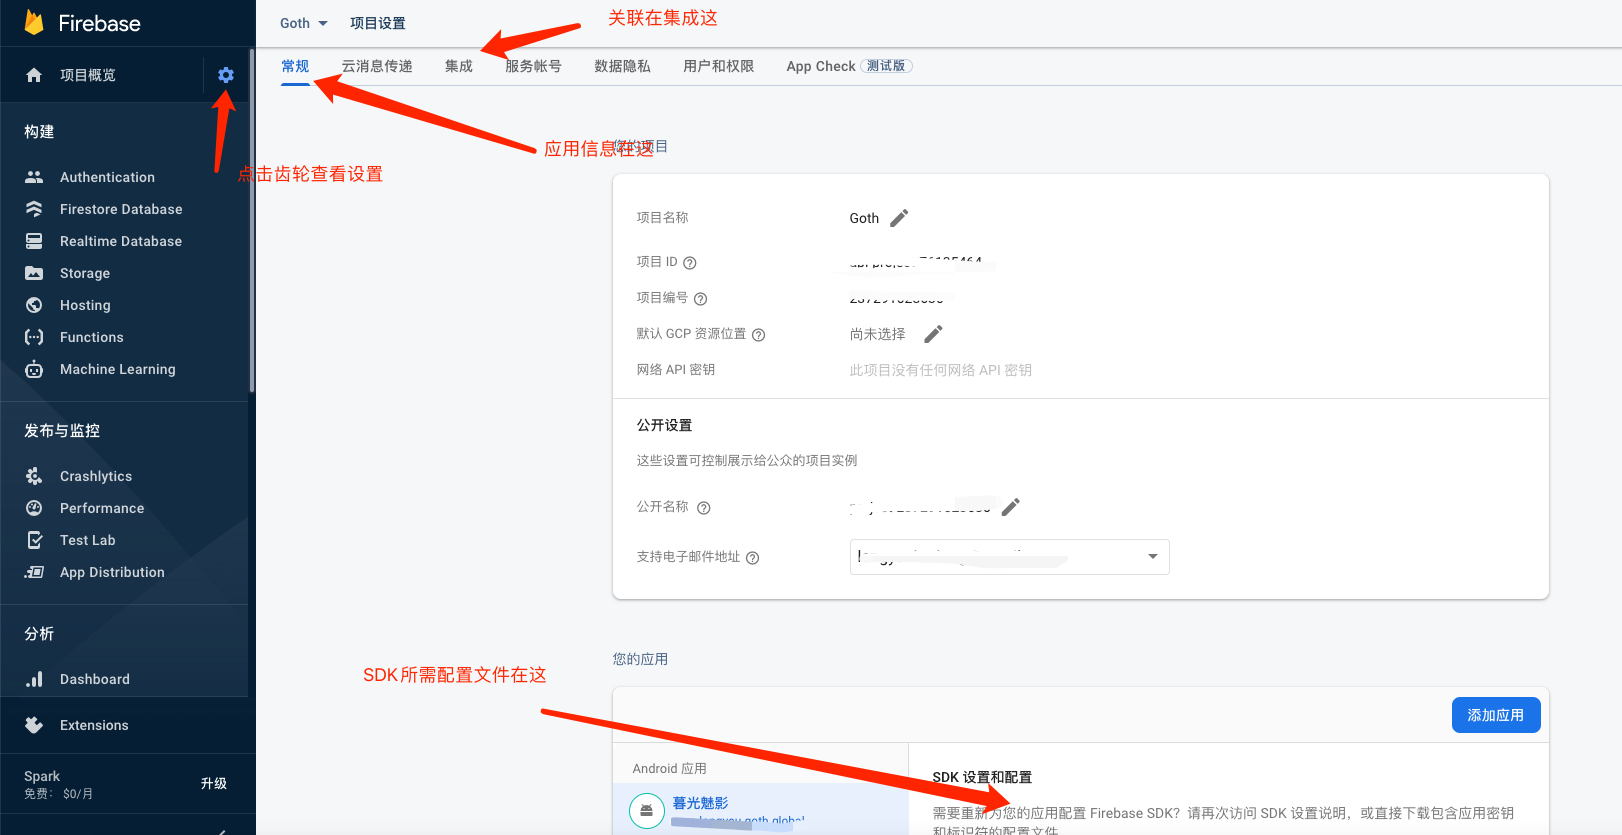Click help icon beside 支持电子邮件地址

point(753,558)
